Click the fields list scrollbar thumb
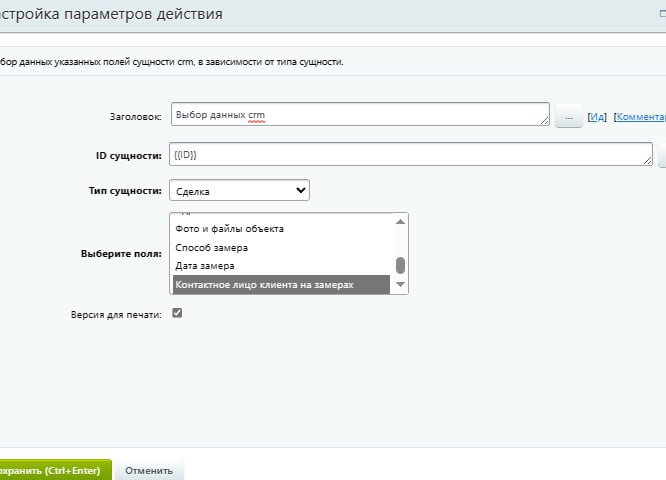Screen dimensions: 666x480 coord(401,265)
